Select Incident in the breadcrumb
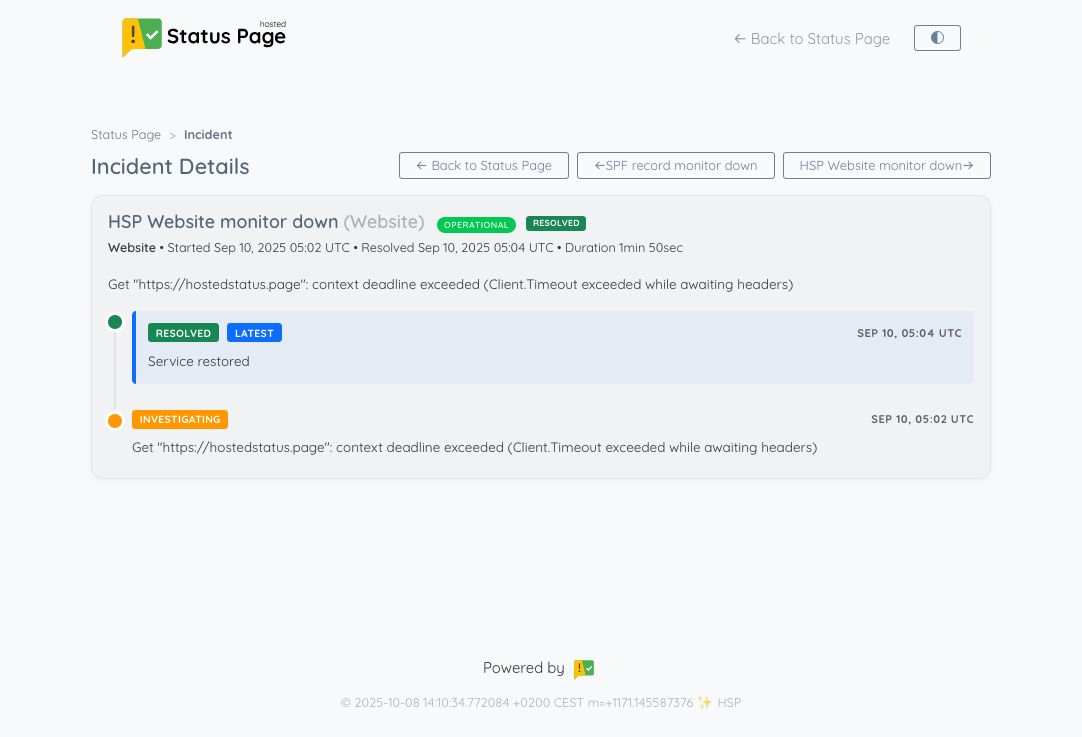1082x737 pixels. (x=208, y=134)
